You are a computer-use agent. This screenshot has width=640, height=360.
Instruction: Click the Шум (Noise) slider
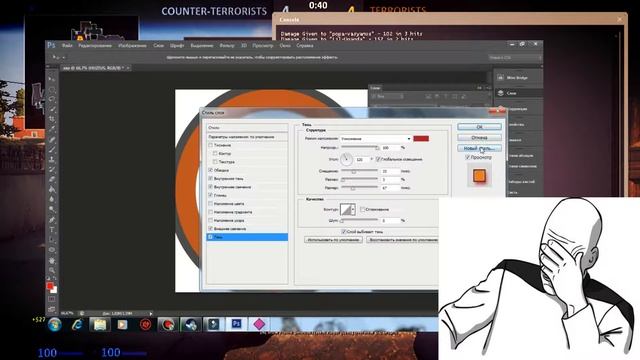pos(360,220)
